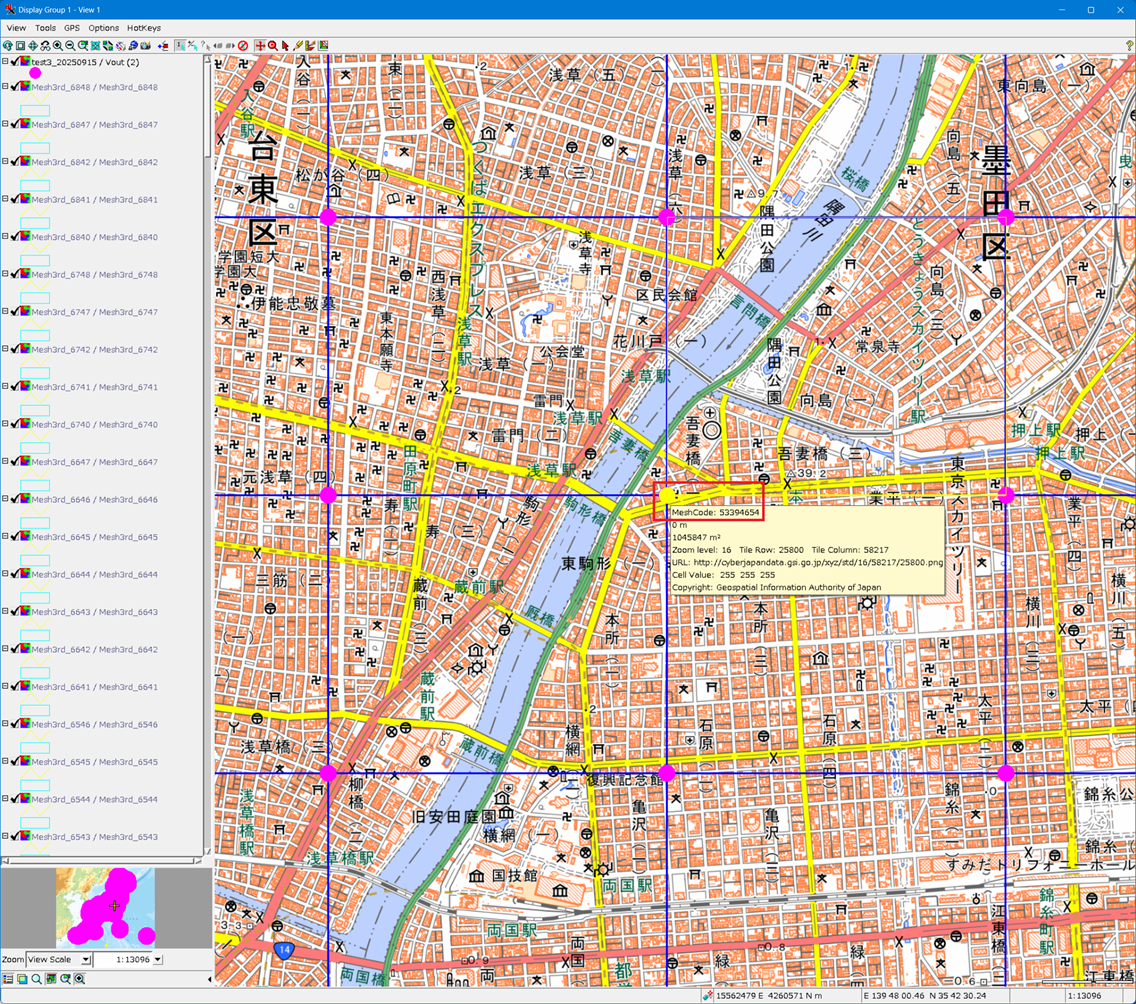1136x1004 pixels.
Task: Click the redraw view icon in toolbar
Action: 8,46
